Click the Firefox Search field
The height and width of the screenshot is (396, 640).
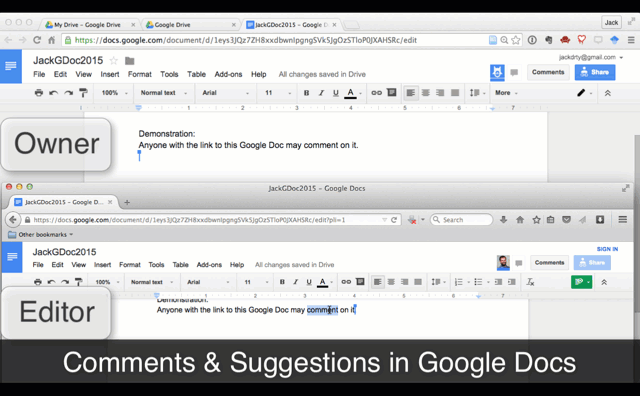click(x=462, y=220)
